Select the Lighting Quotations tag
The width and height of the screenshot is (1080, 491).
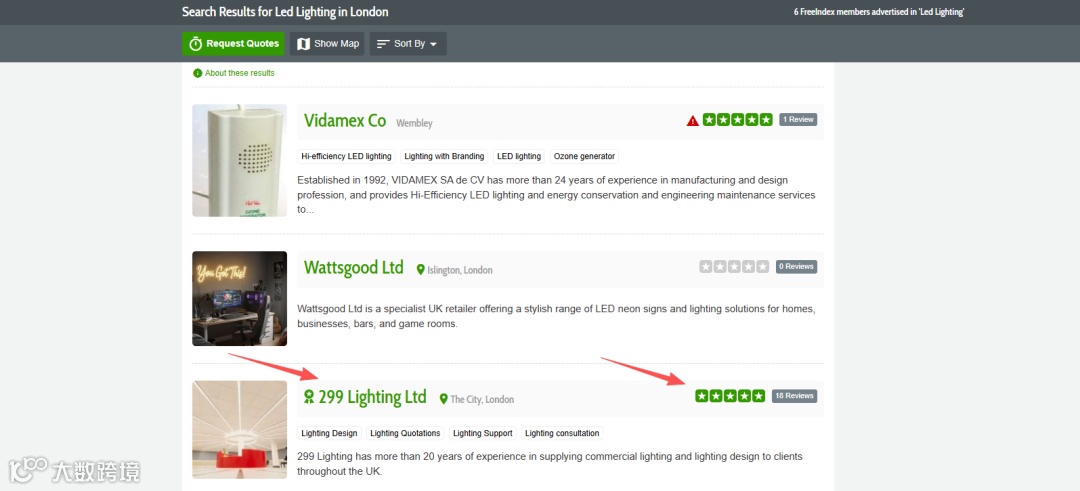pyautogui.click(x=405, y=433)
